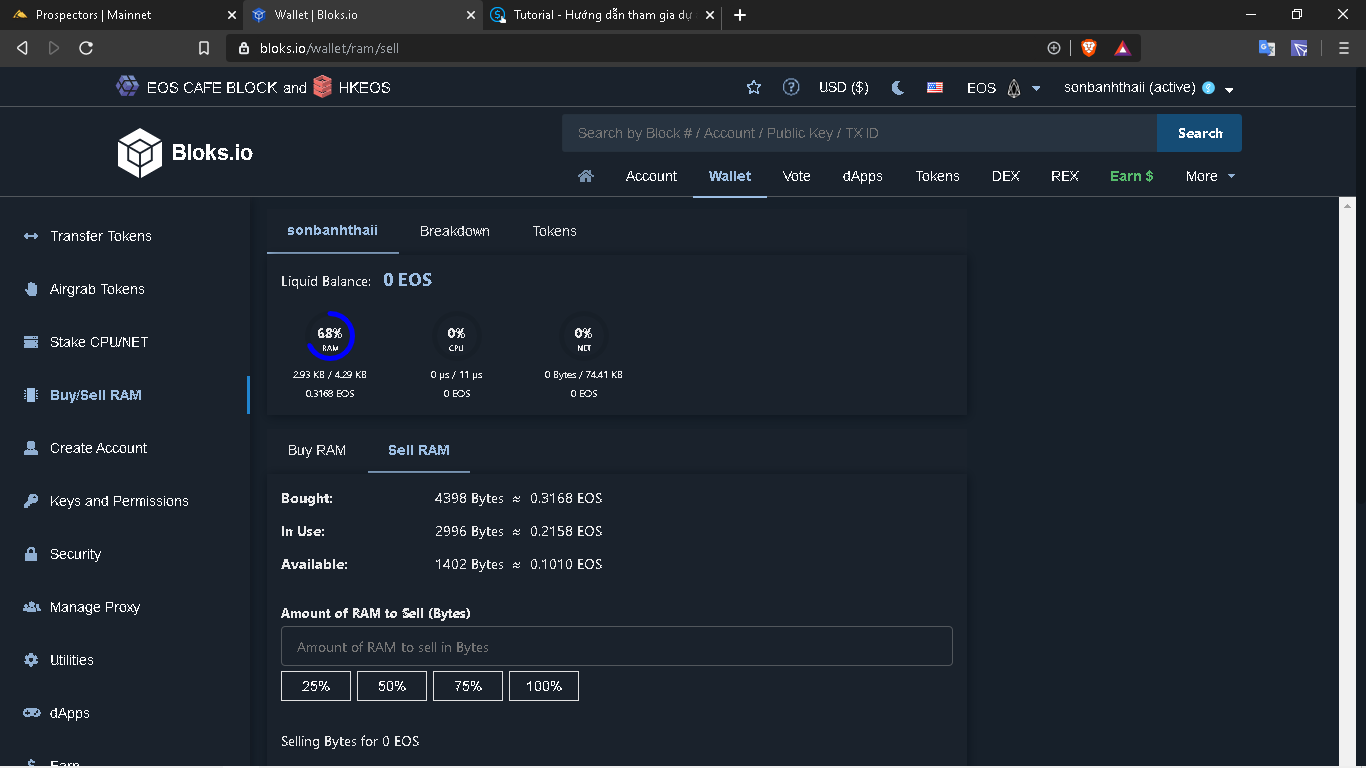
Task: Toggle dark mode moon icon
Action: (898, 88)
